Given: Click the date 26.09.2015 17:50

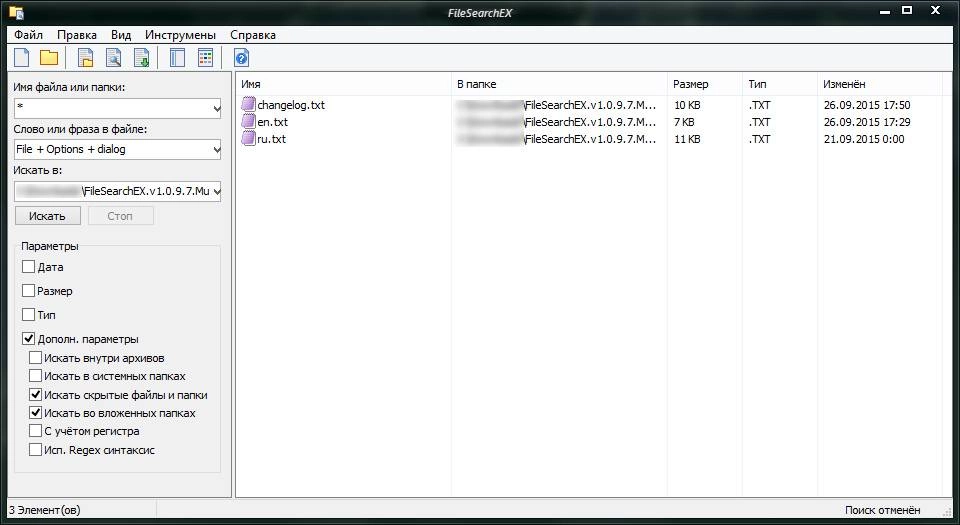Looking at the screenshot, I should (867, 105).
